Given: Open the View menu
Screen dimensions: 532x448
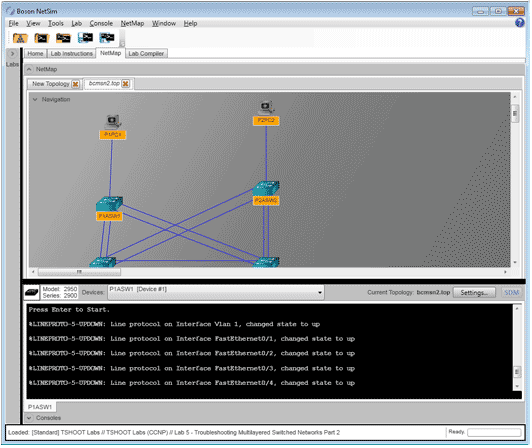Looking at the screenshot, I should pos(33,23).
